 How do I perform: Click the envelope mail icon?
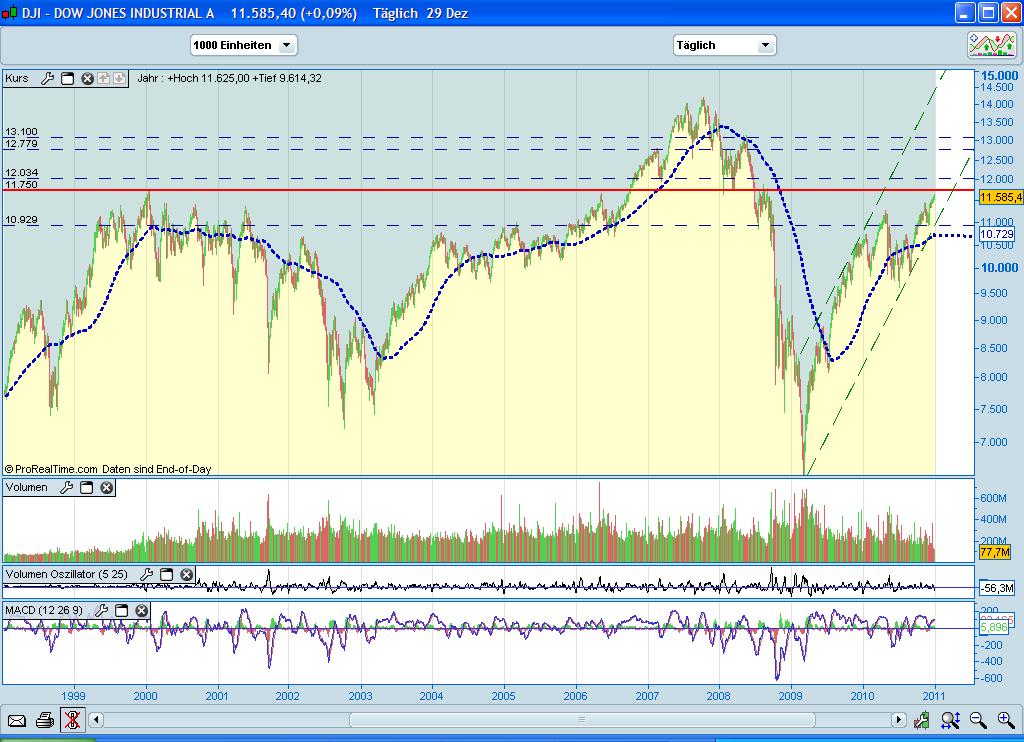17,719
